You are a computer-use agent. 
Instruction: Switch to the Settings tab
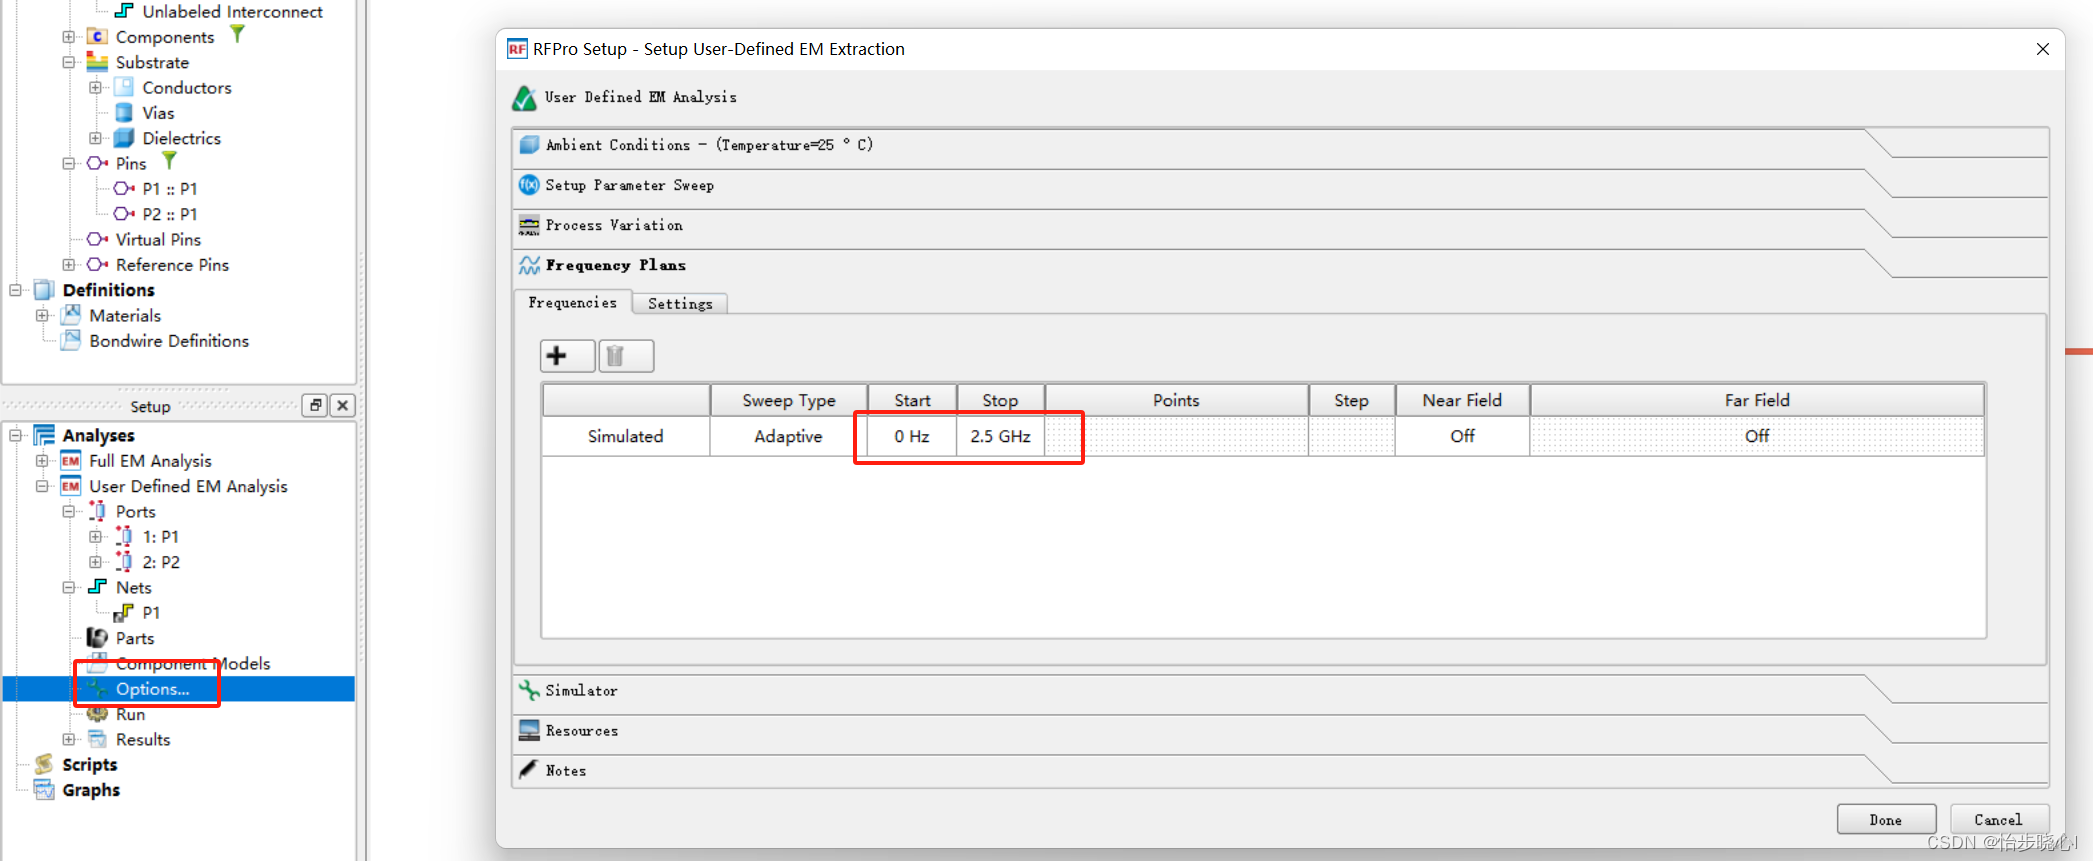(x=680, y=303)
